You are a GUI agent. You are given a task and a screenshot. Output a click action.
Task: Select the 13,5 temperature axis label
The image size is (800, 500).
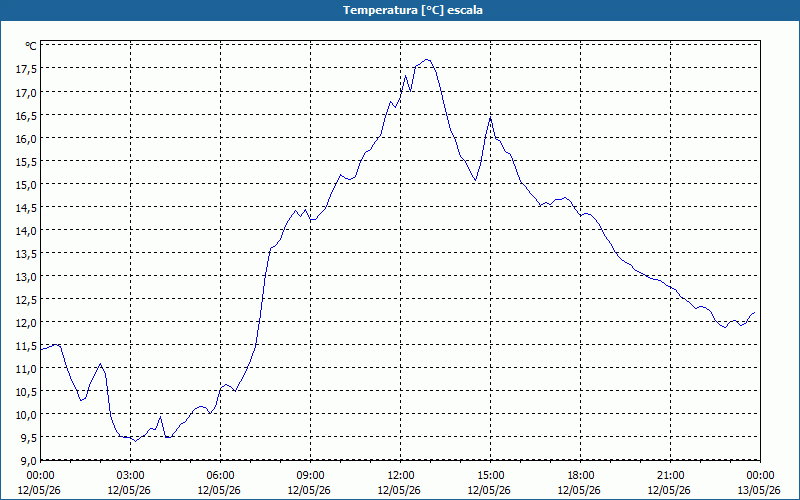26,253
